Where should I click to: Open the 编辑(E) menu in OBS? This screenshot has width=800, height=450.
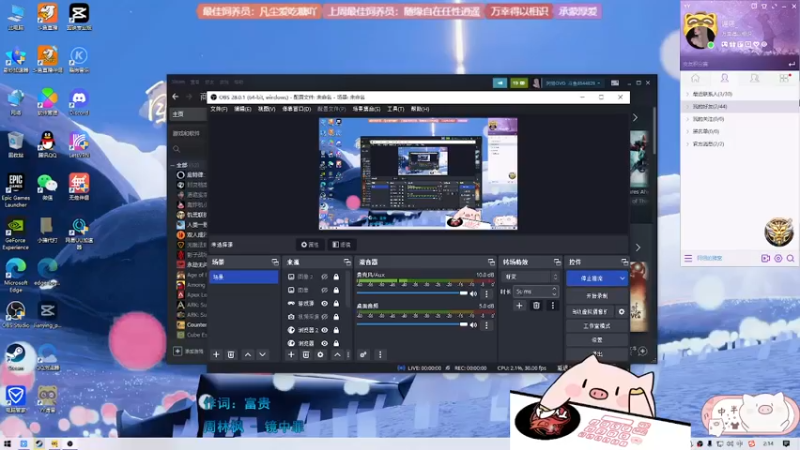242,109
